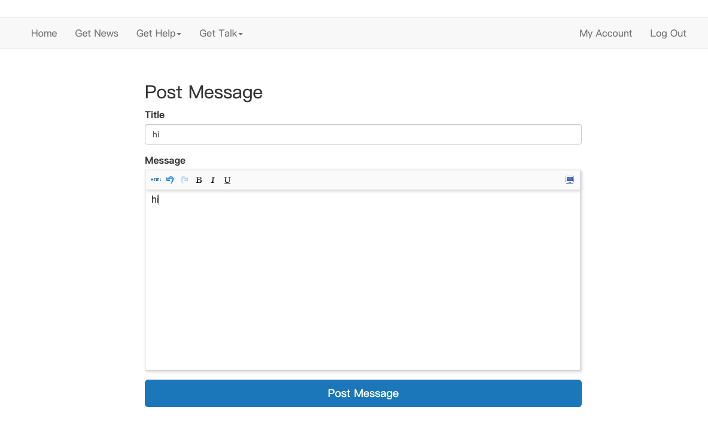Open Get News in the navbar
Viewport: 708px width, 422px height.
96,33
